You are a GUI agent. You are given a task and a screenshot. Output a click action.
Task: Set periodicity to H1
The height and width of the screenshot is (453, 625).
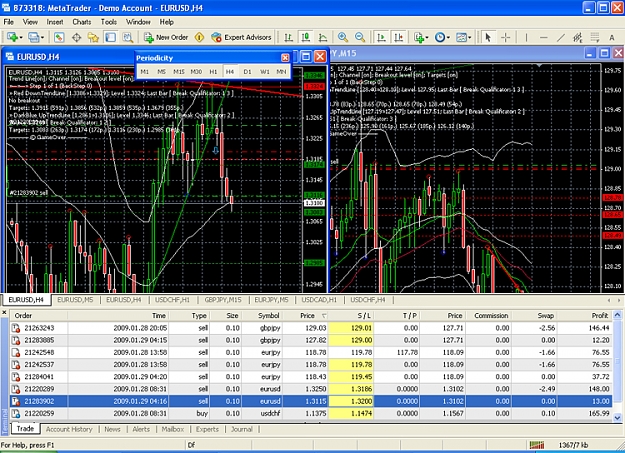tap(213, 72)
